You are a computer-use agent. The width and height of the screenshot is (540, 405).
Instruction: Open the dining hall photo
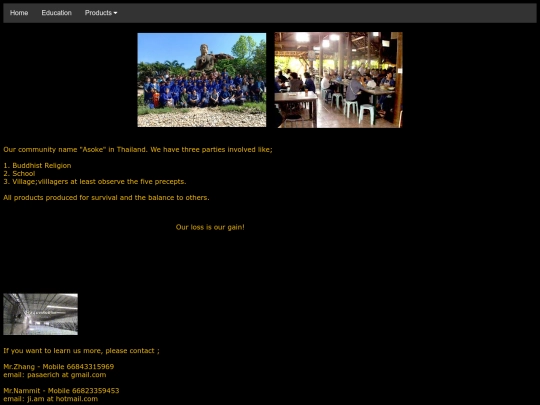[x=339, y=80]
